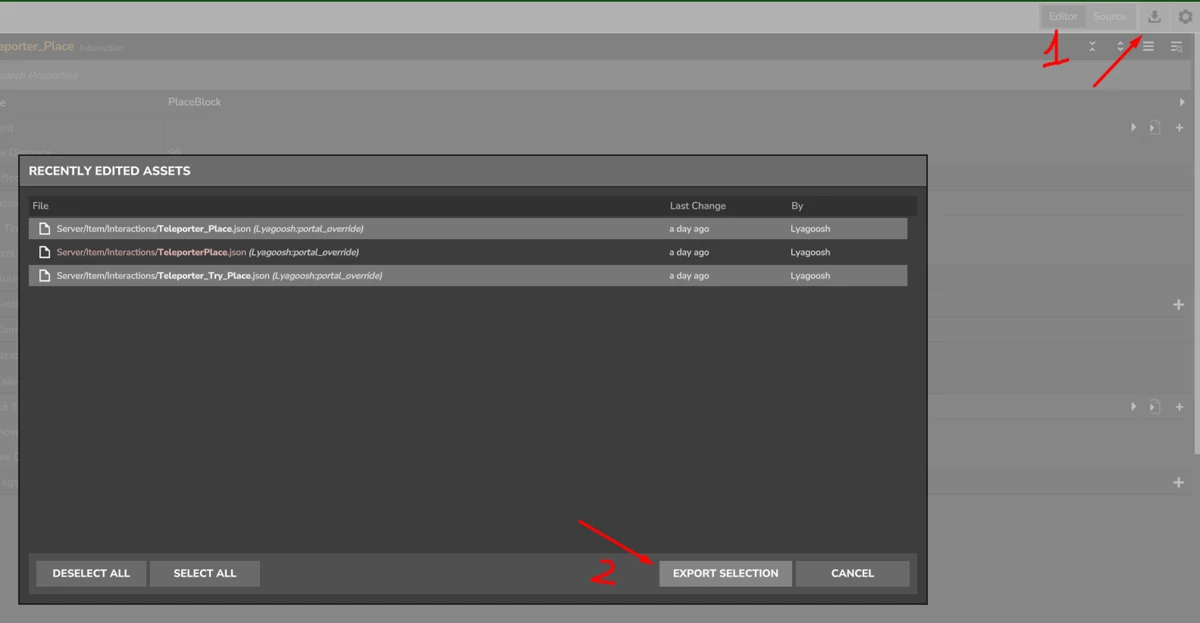
Task: Click the export download icon in top bar
Action: [1154, 17]
